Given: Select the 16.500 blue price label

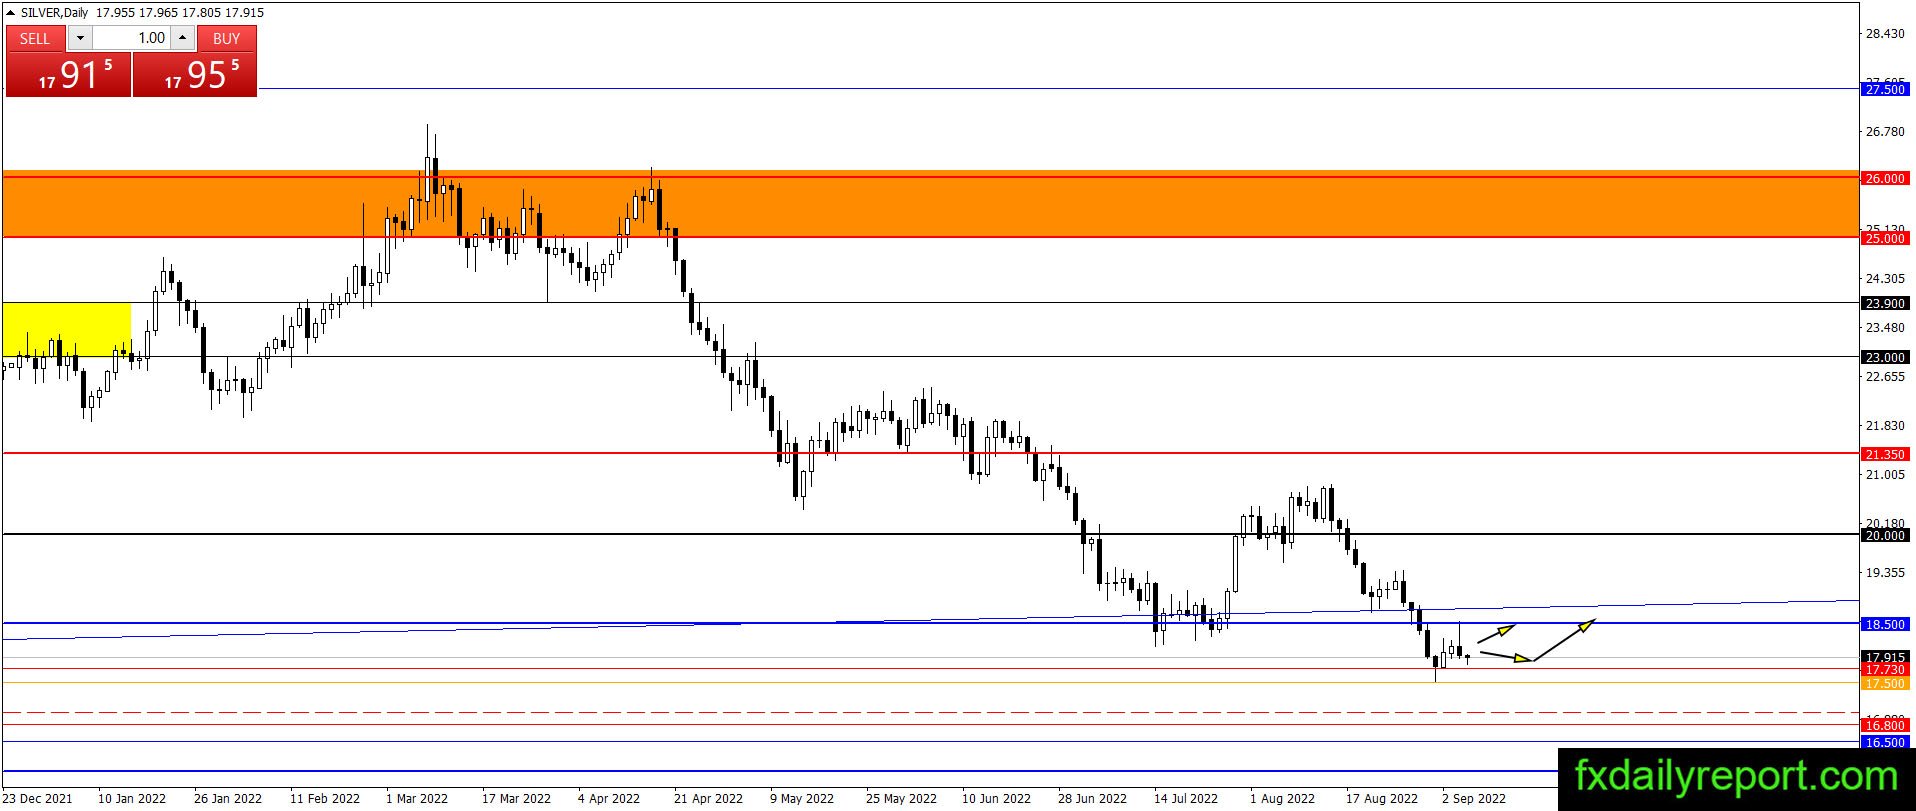Looking at the screenshot, I should [x=1886, y=743].
